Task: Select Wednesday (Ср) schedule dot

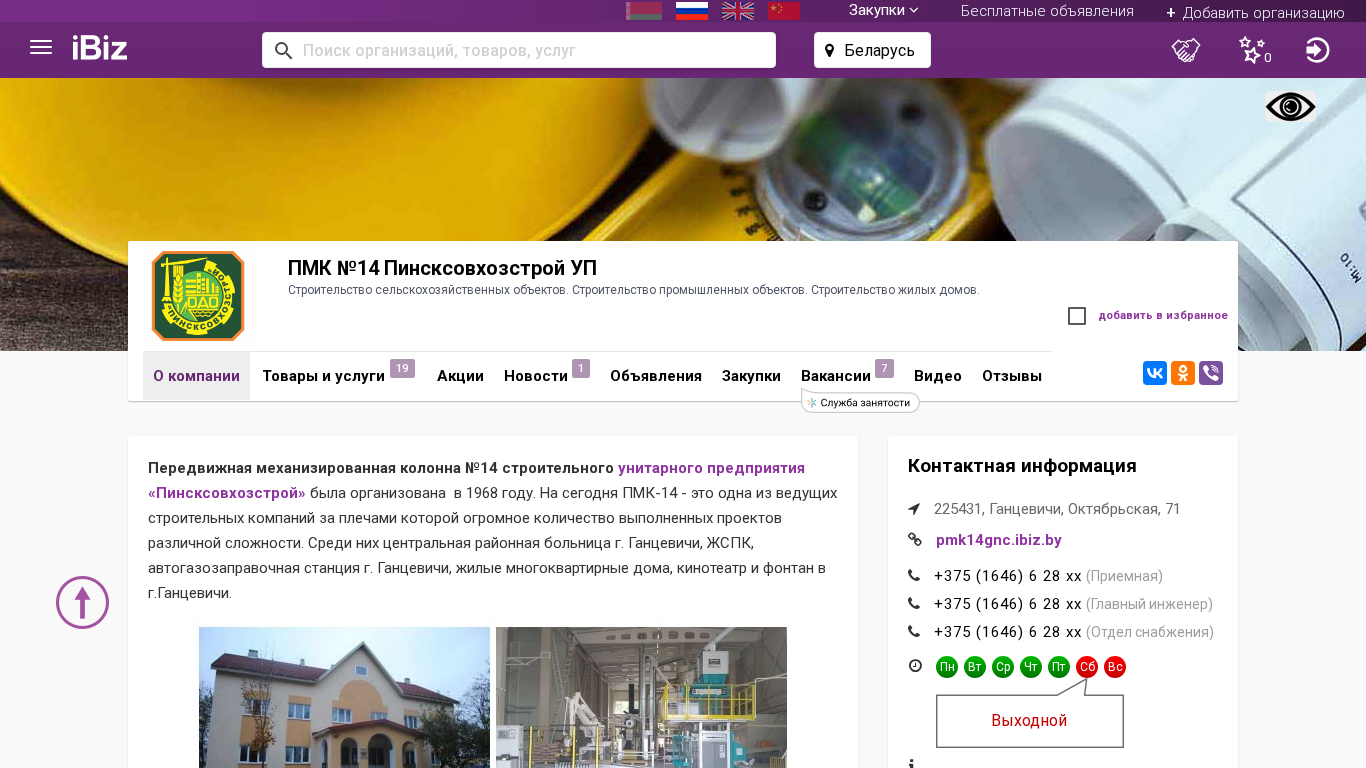Action: pyautogui.click(x=1003, y=667)
